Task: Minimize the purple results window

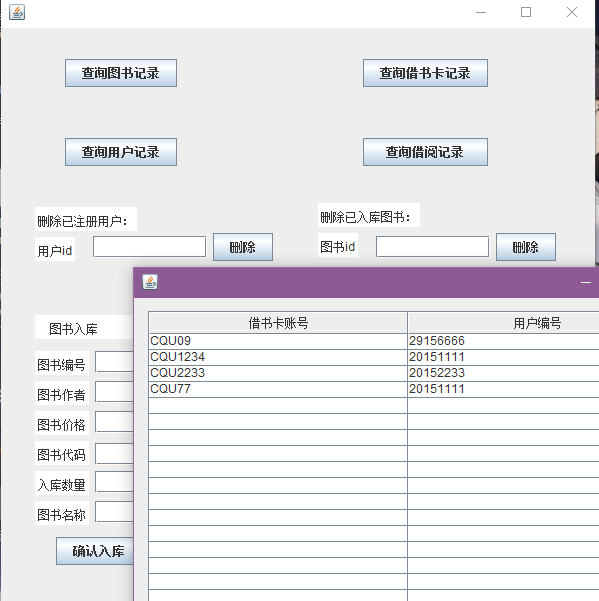Action: click(x=586, y=282)
